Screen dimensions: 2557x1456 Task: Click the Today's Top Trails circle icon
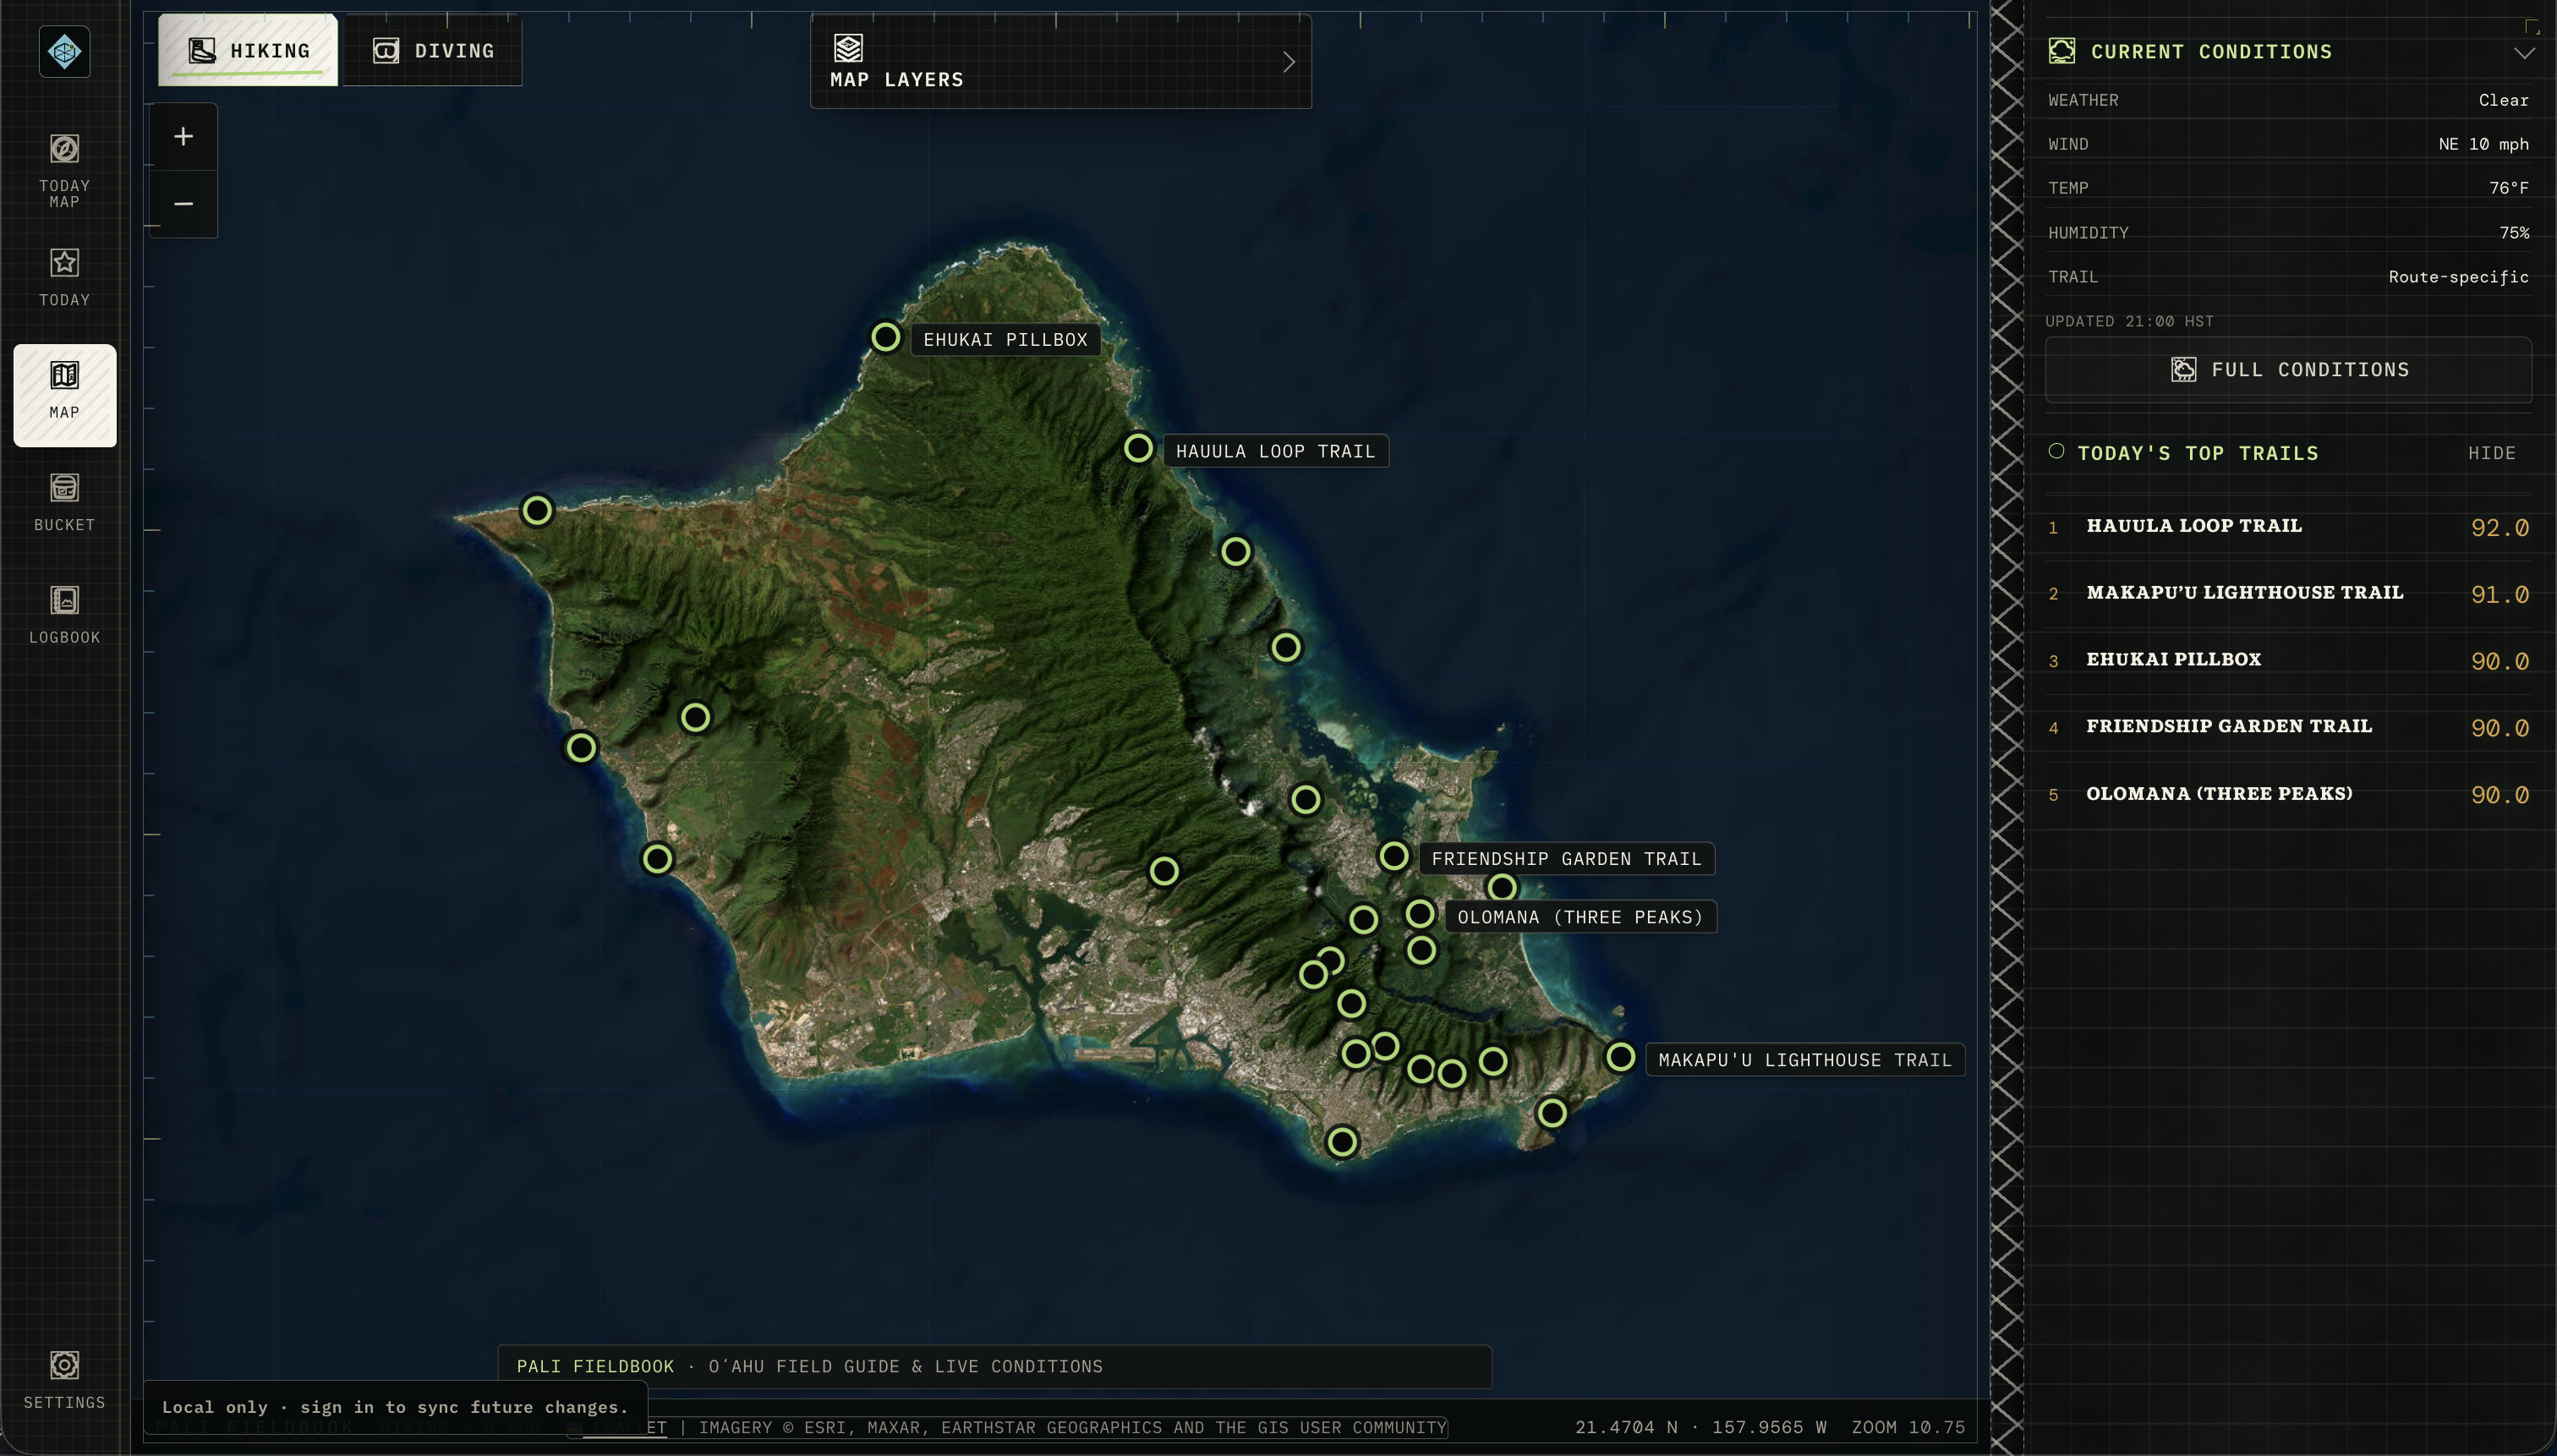point(2056,451)
